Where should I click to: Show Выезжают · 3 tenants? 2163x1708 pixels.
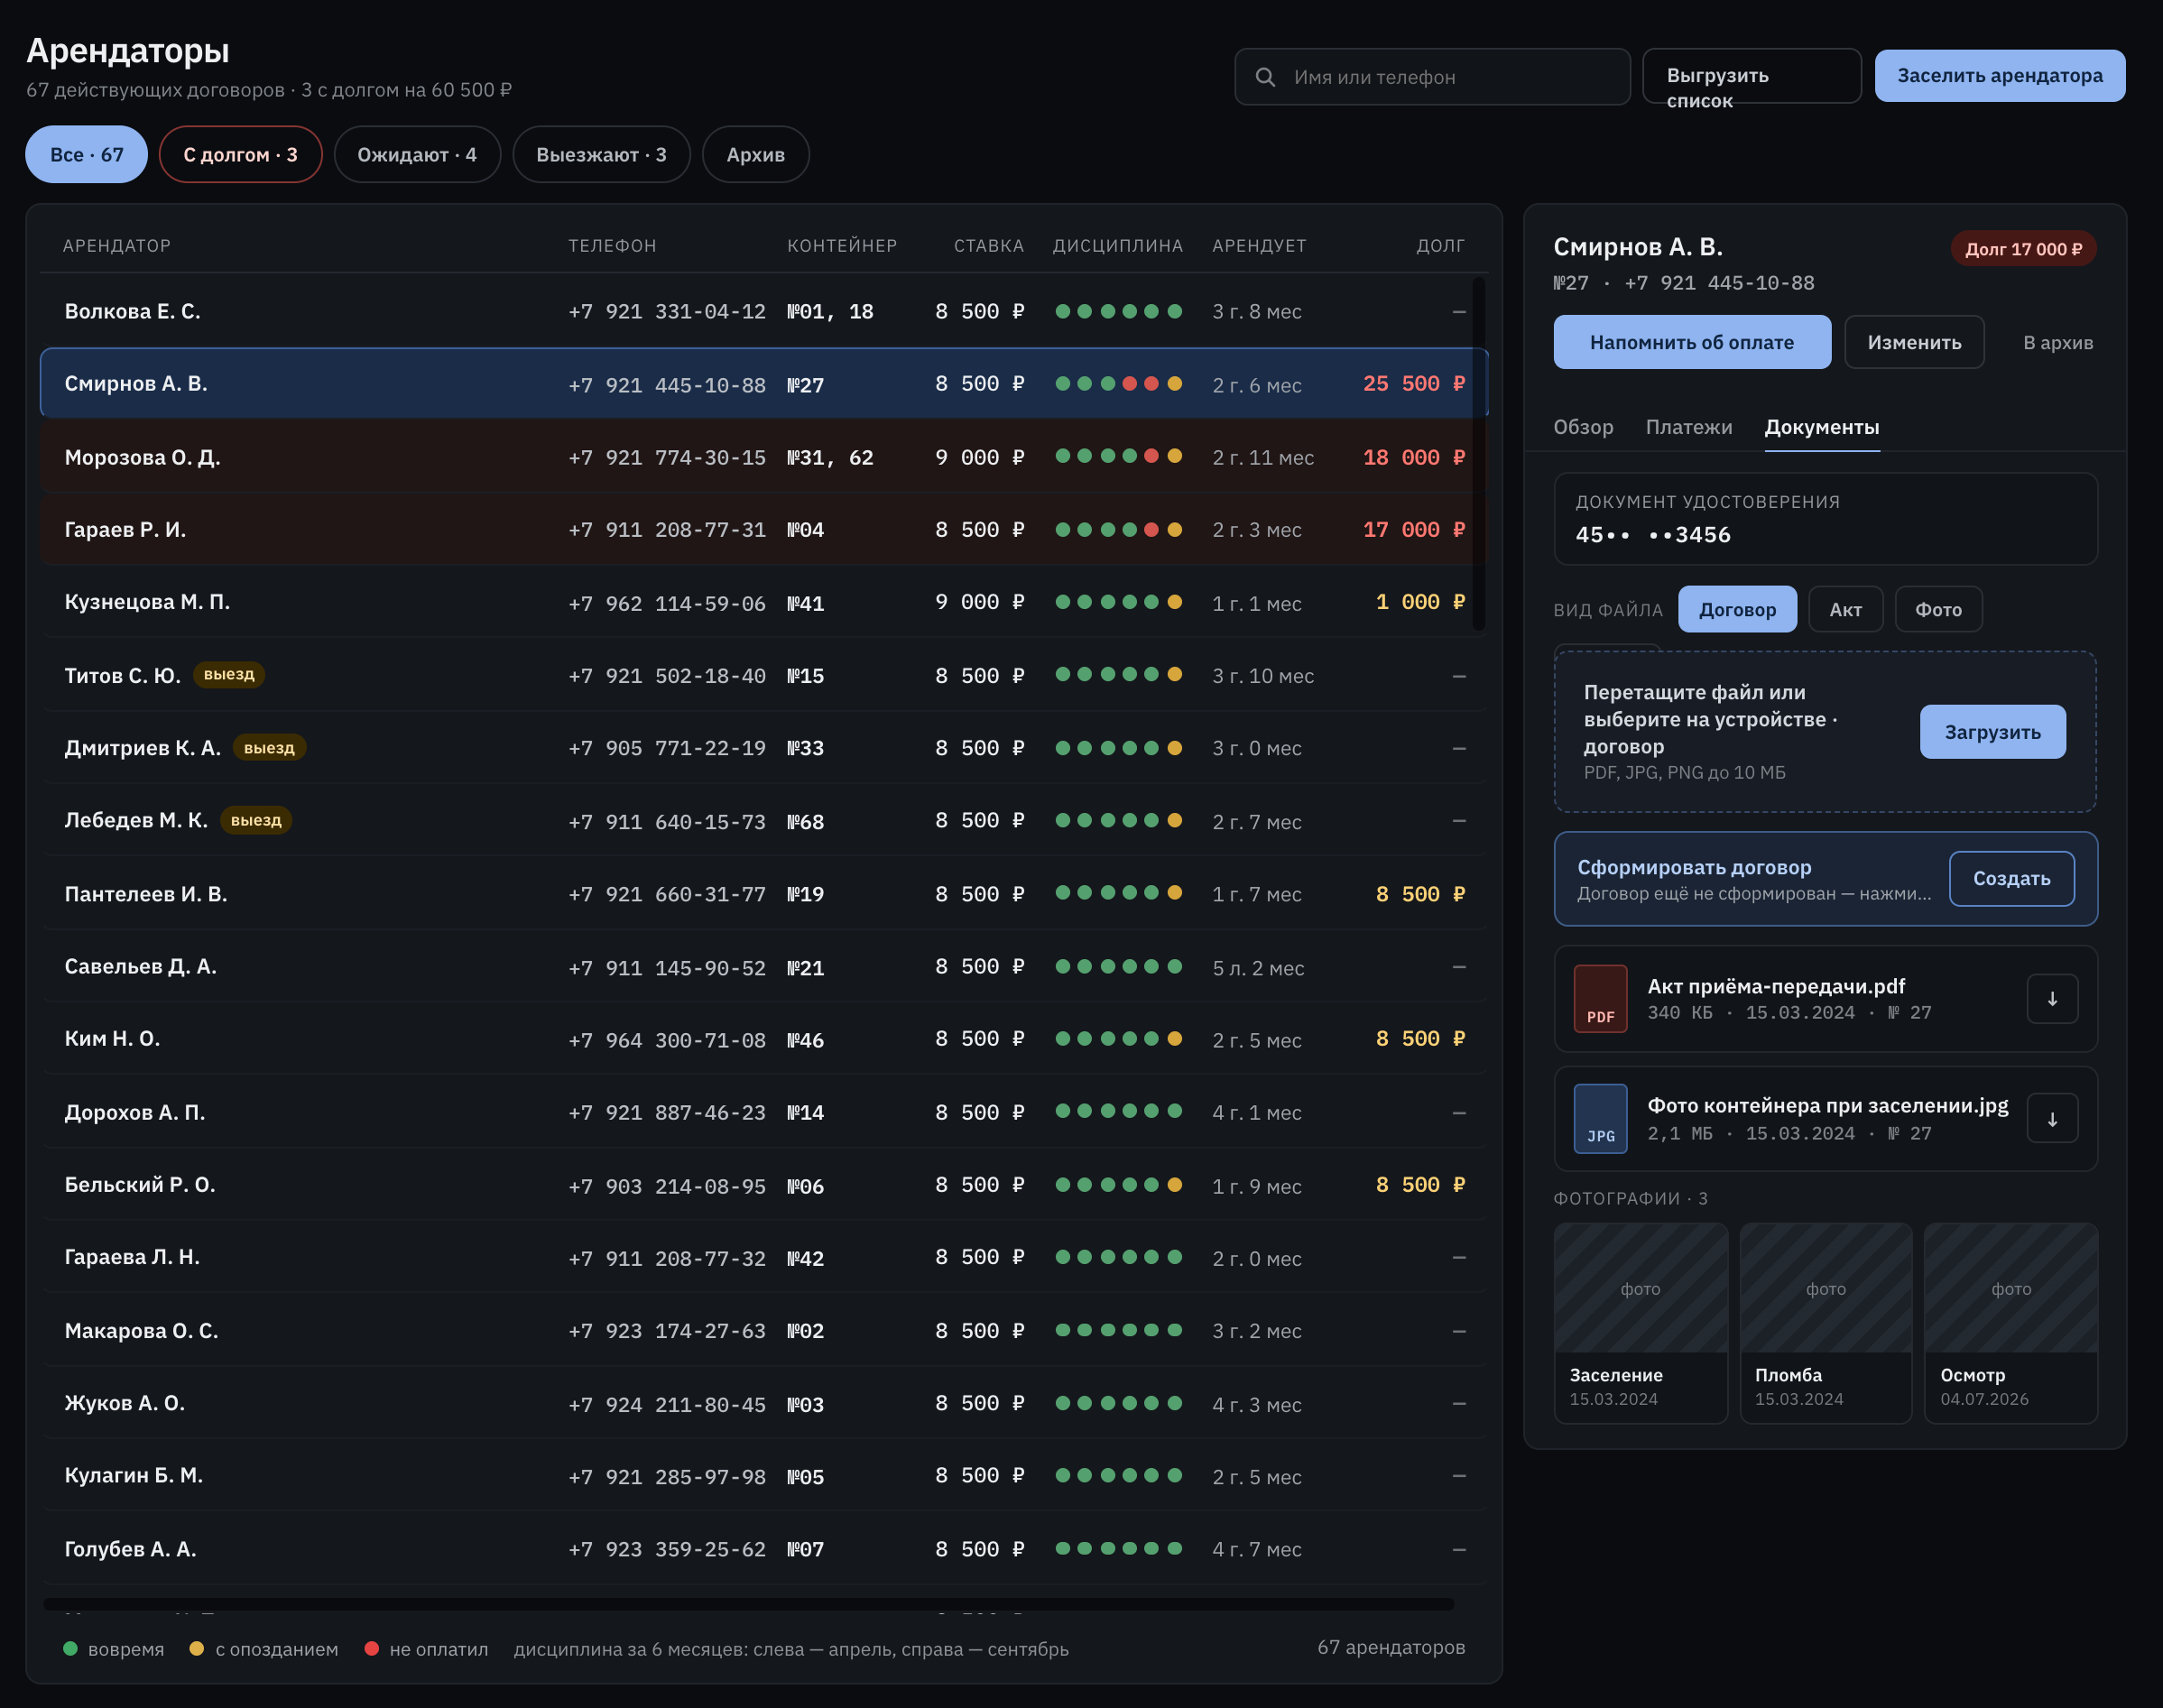(601, 154)
